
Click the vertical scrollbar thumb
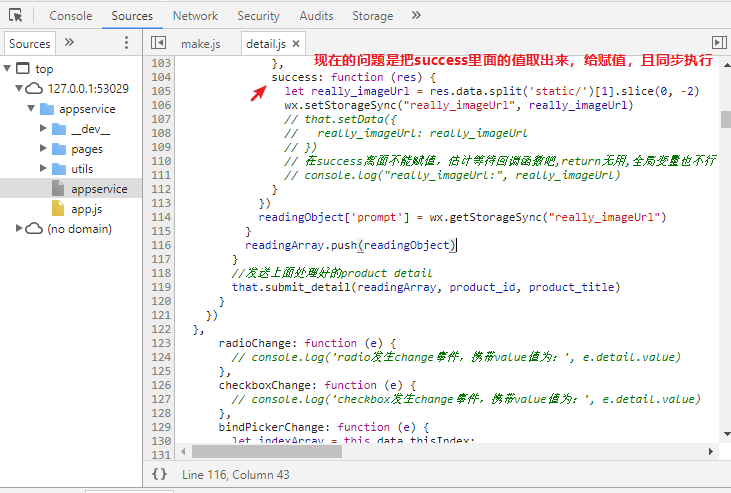coord(726,119)
